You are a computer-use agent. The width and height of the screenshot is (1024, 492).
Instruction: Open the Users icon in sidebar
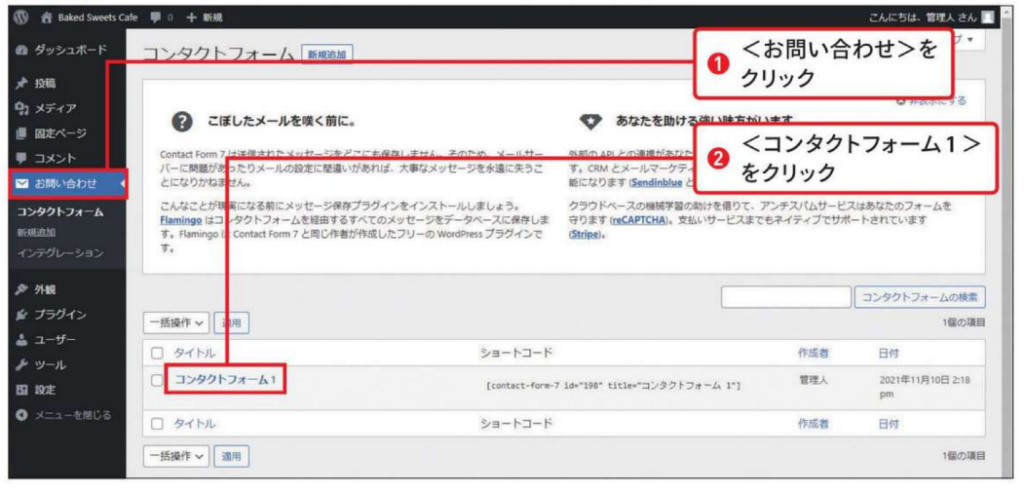click(22, 340)
